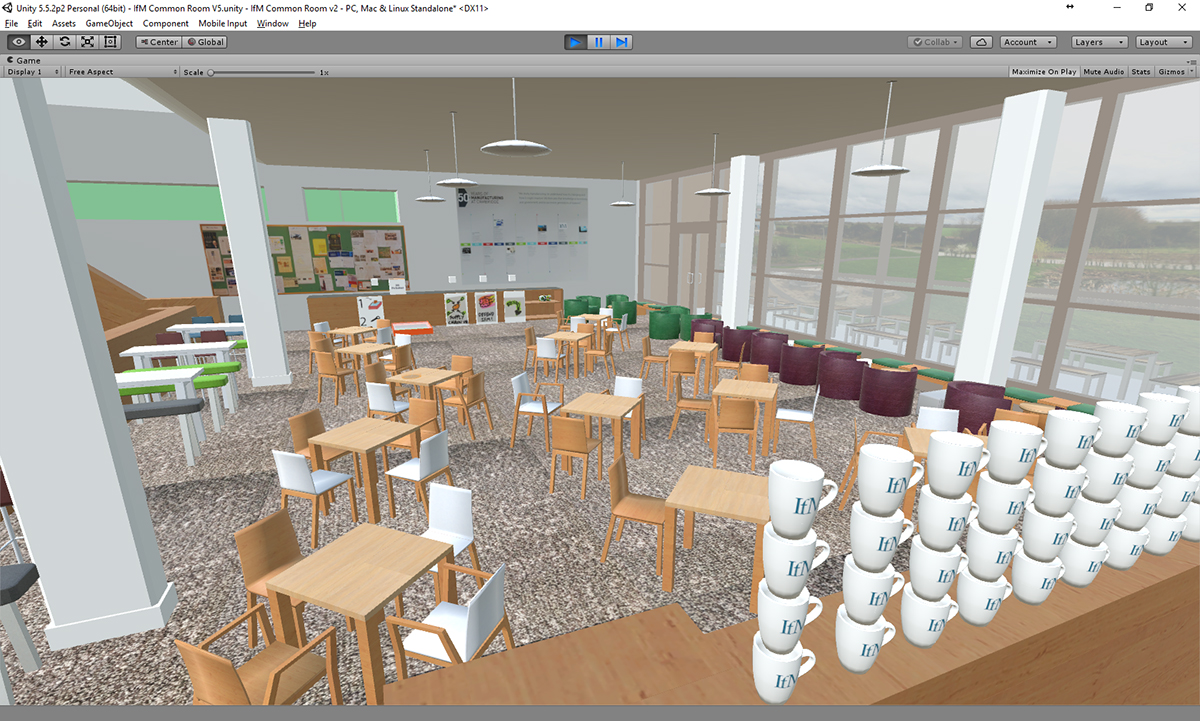This screenshot has width=1200, height=721.
Task: Toggle pivot mode Center button
Action: click(x=158, y=42)
